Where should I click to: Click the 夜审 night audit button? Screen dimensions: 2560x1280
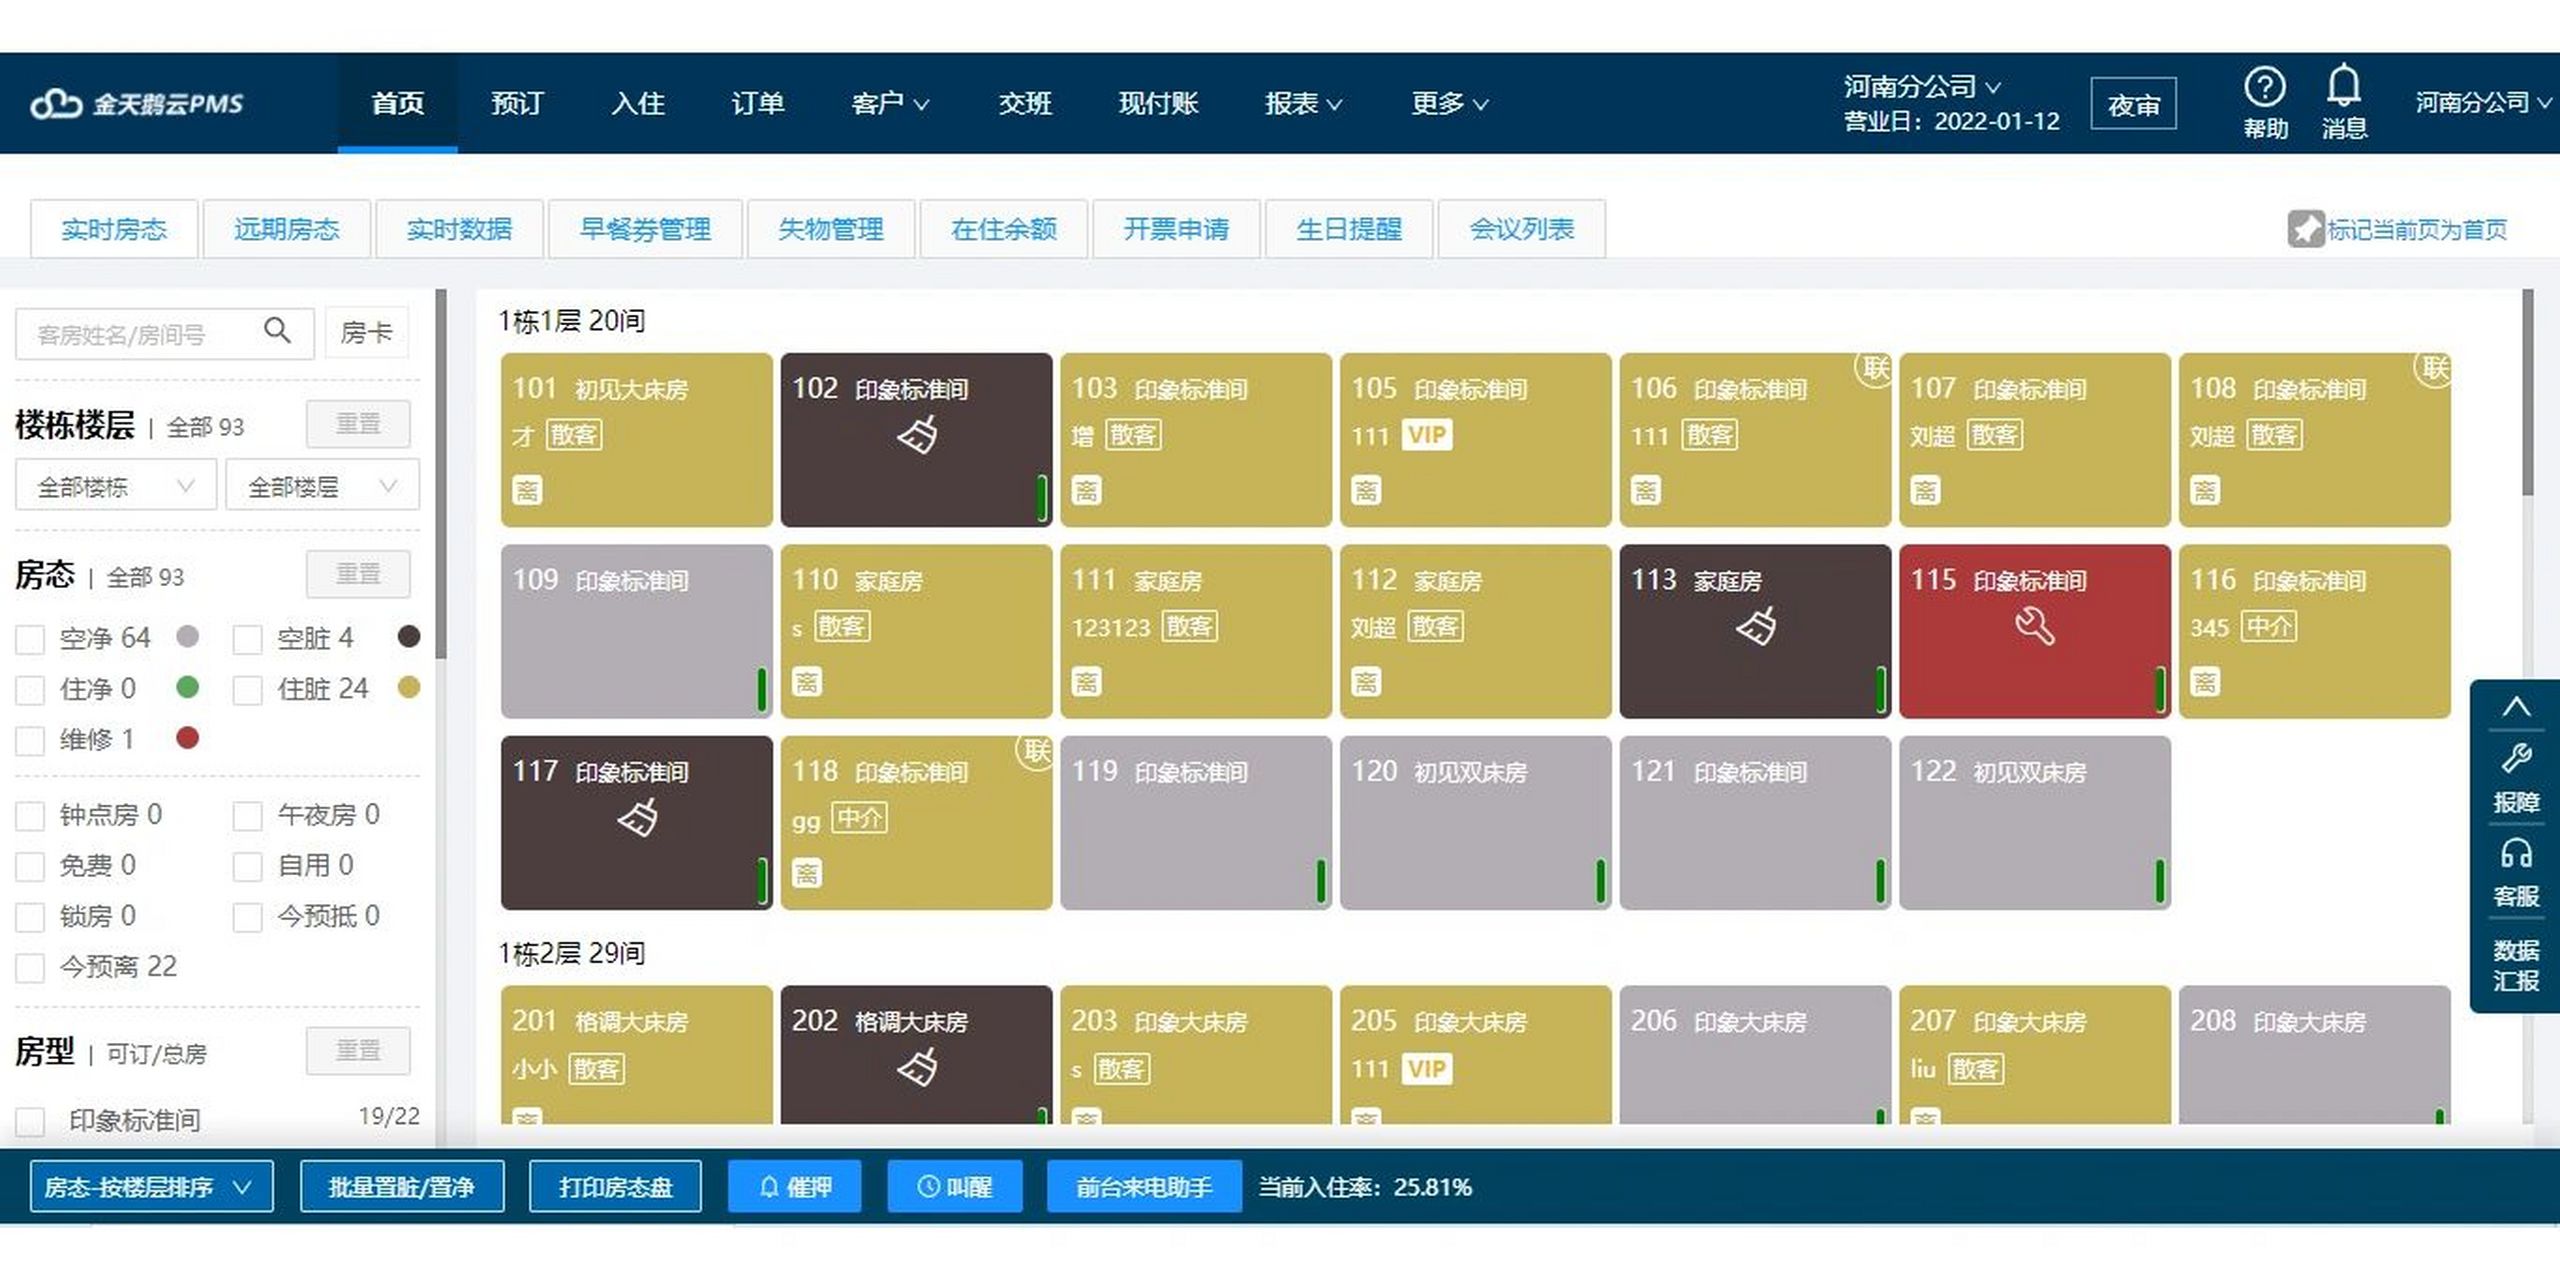2134,103
